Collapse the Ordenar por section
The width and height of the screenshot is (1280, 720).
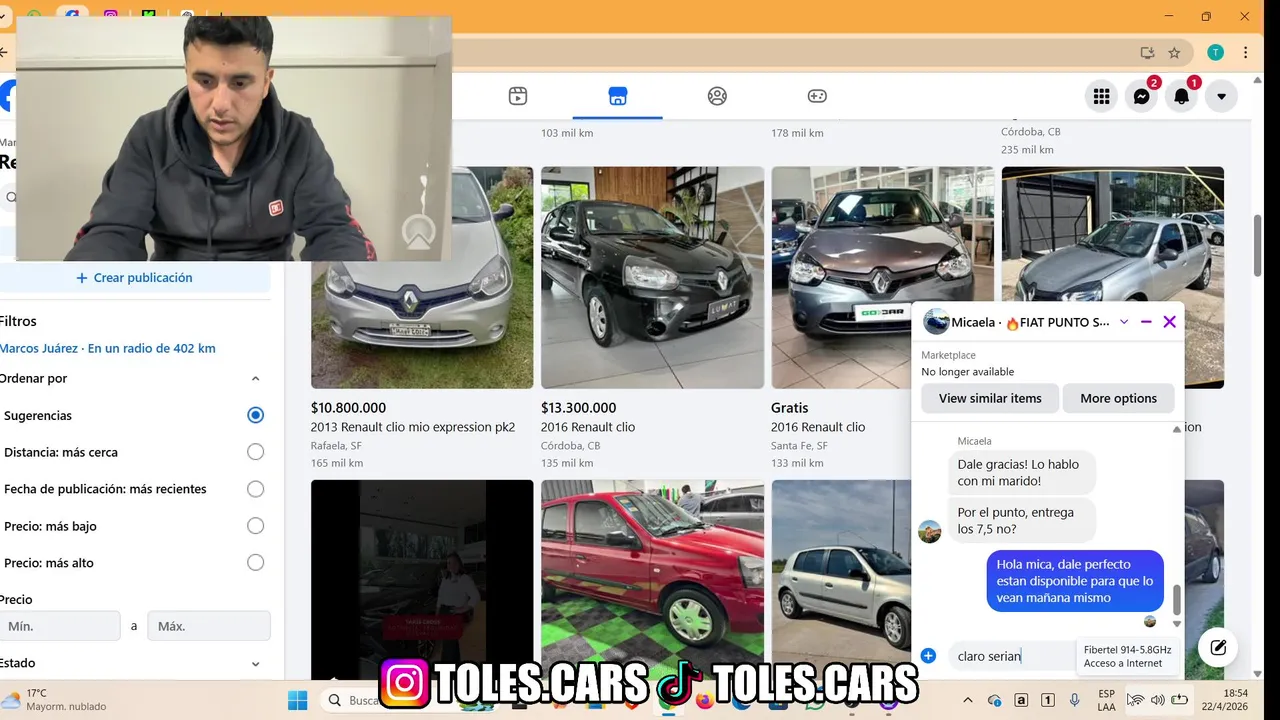click(255, 379)
